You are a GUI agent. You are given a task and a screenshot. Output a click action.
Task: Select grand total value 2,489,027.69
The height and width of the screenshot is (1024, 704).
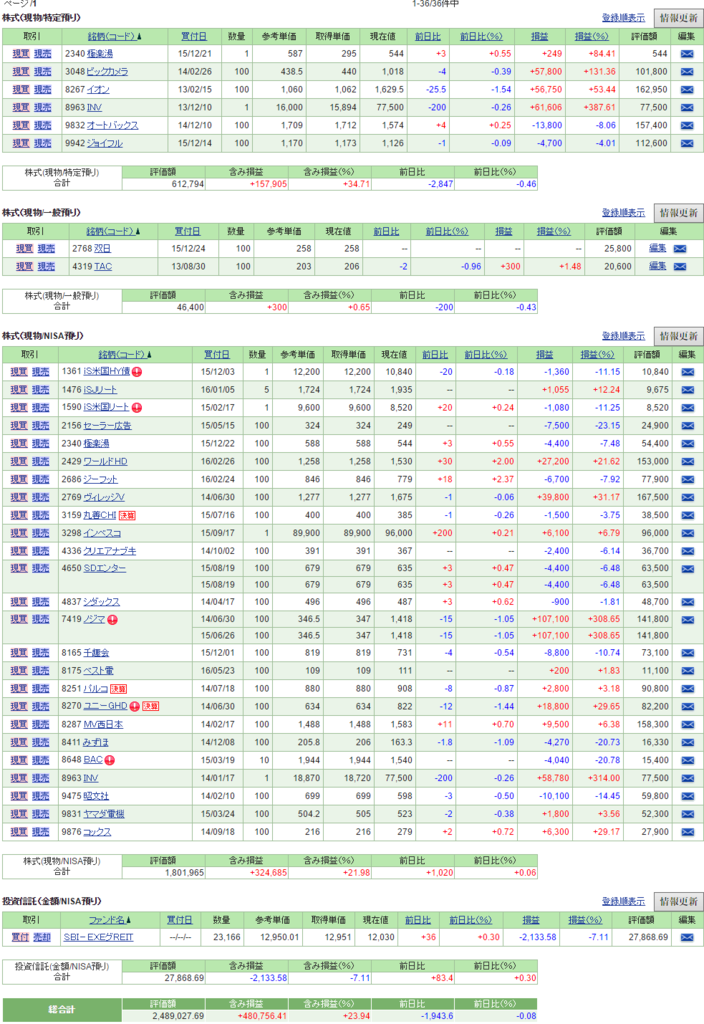(x=178, y=1016)
